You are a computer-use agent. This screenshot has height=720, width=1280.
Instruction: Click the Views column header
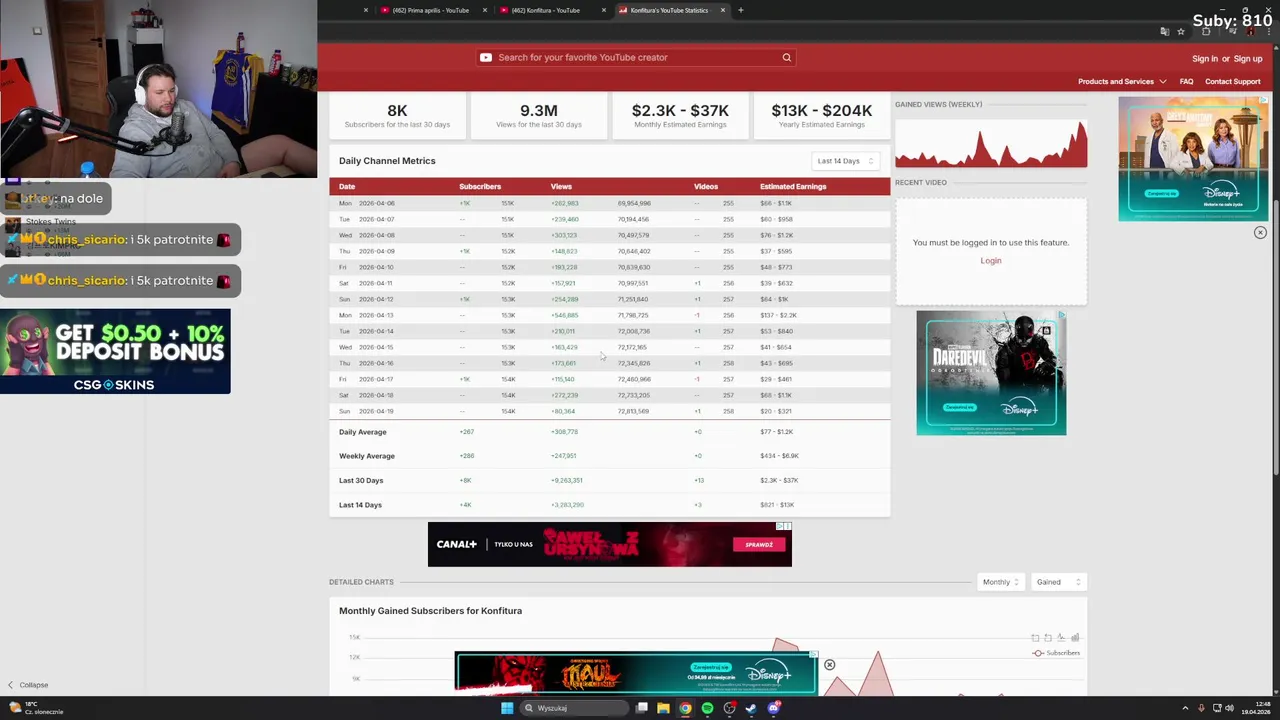click(x=561, y=186)
